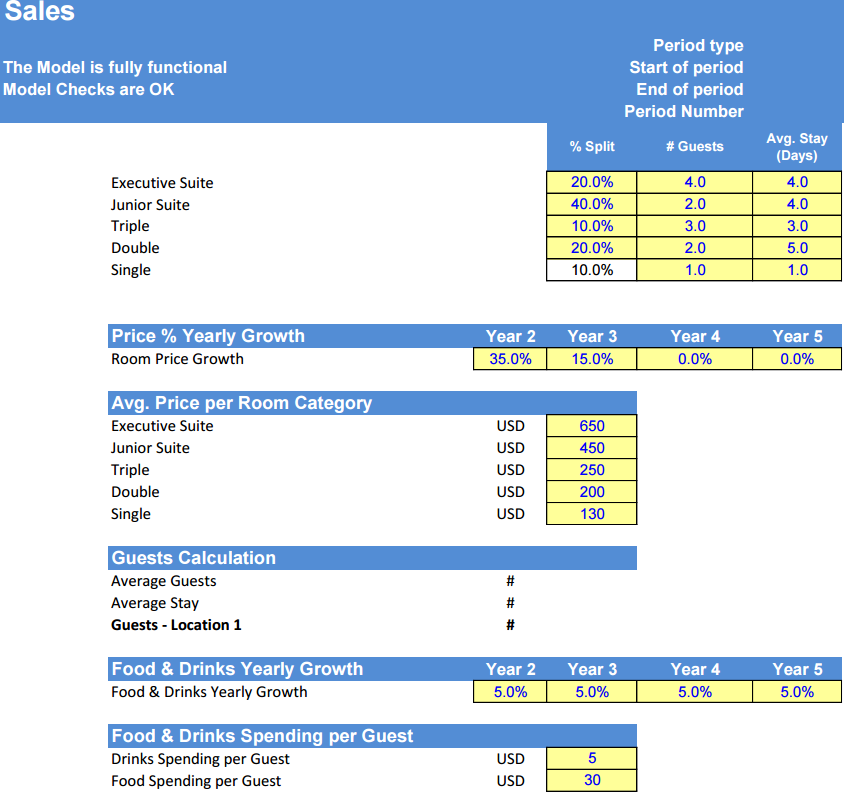Select the Triple price 250 cell
Viewport: 844px width, 808px height.
coord(592,470)
